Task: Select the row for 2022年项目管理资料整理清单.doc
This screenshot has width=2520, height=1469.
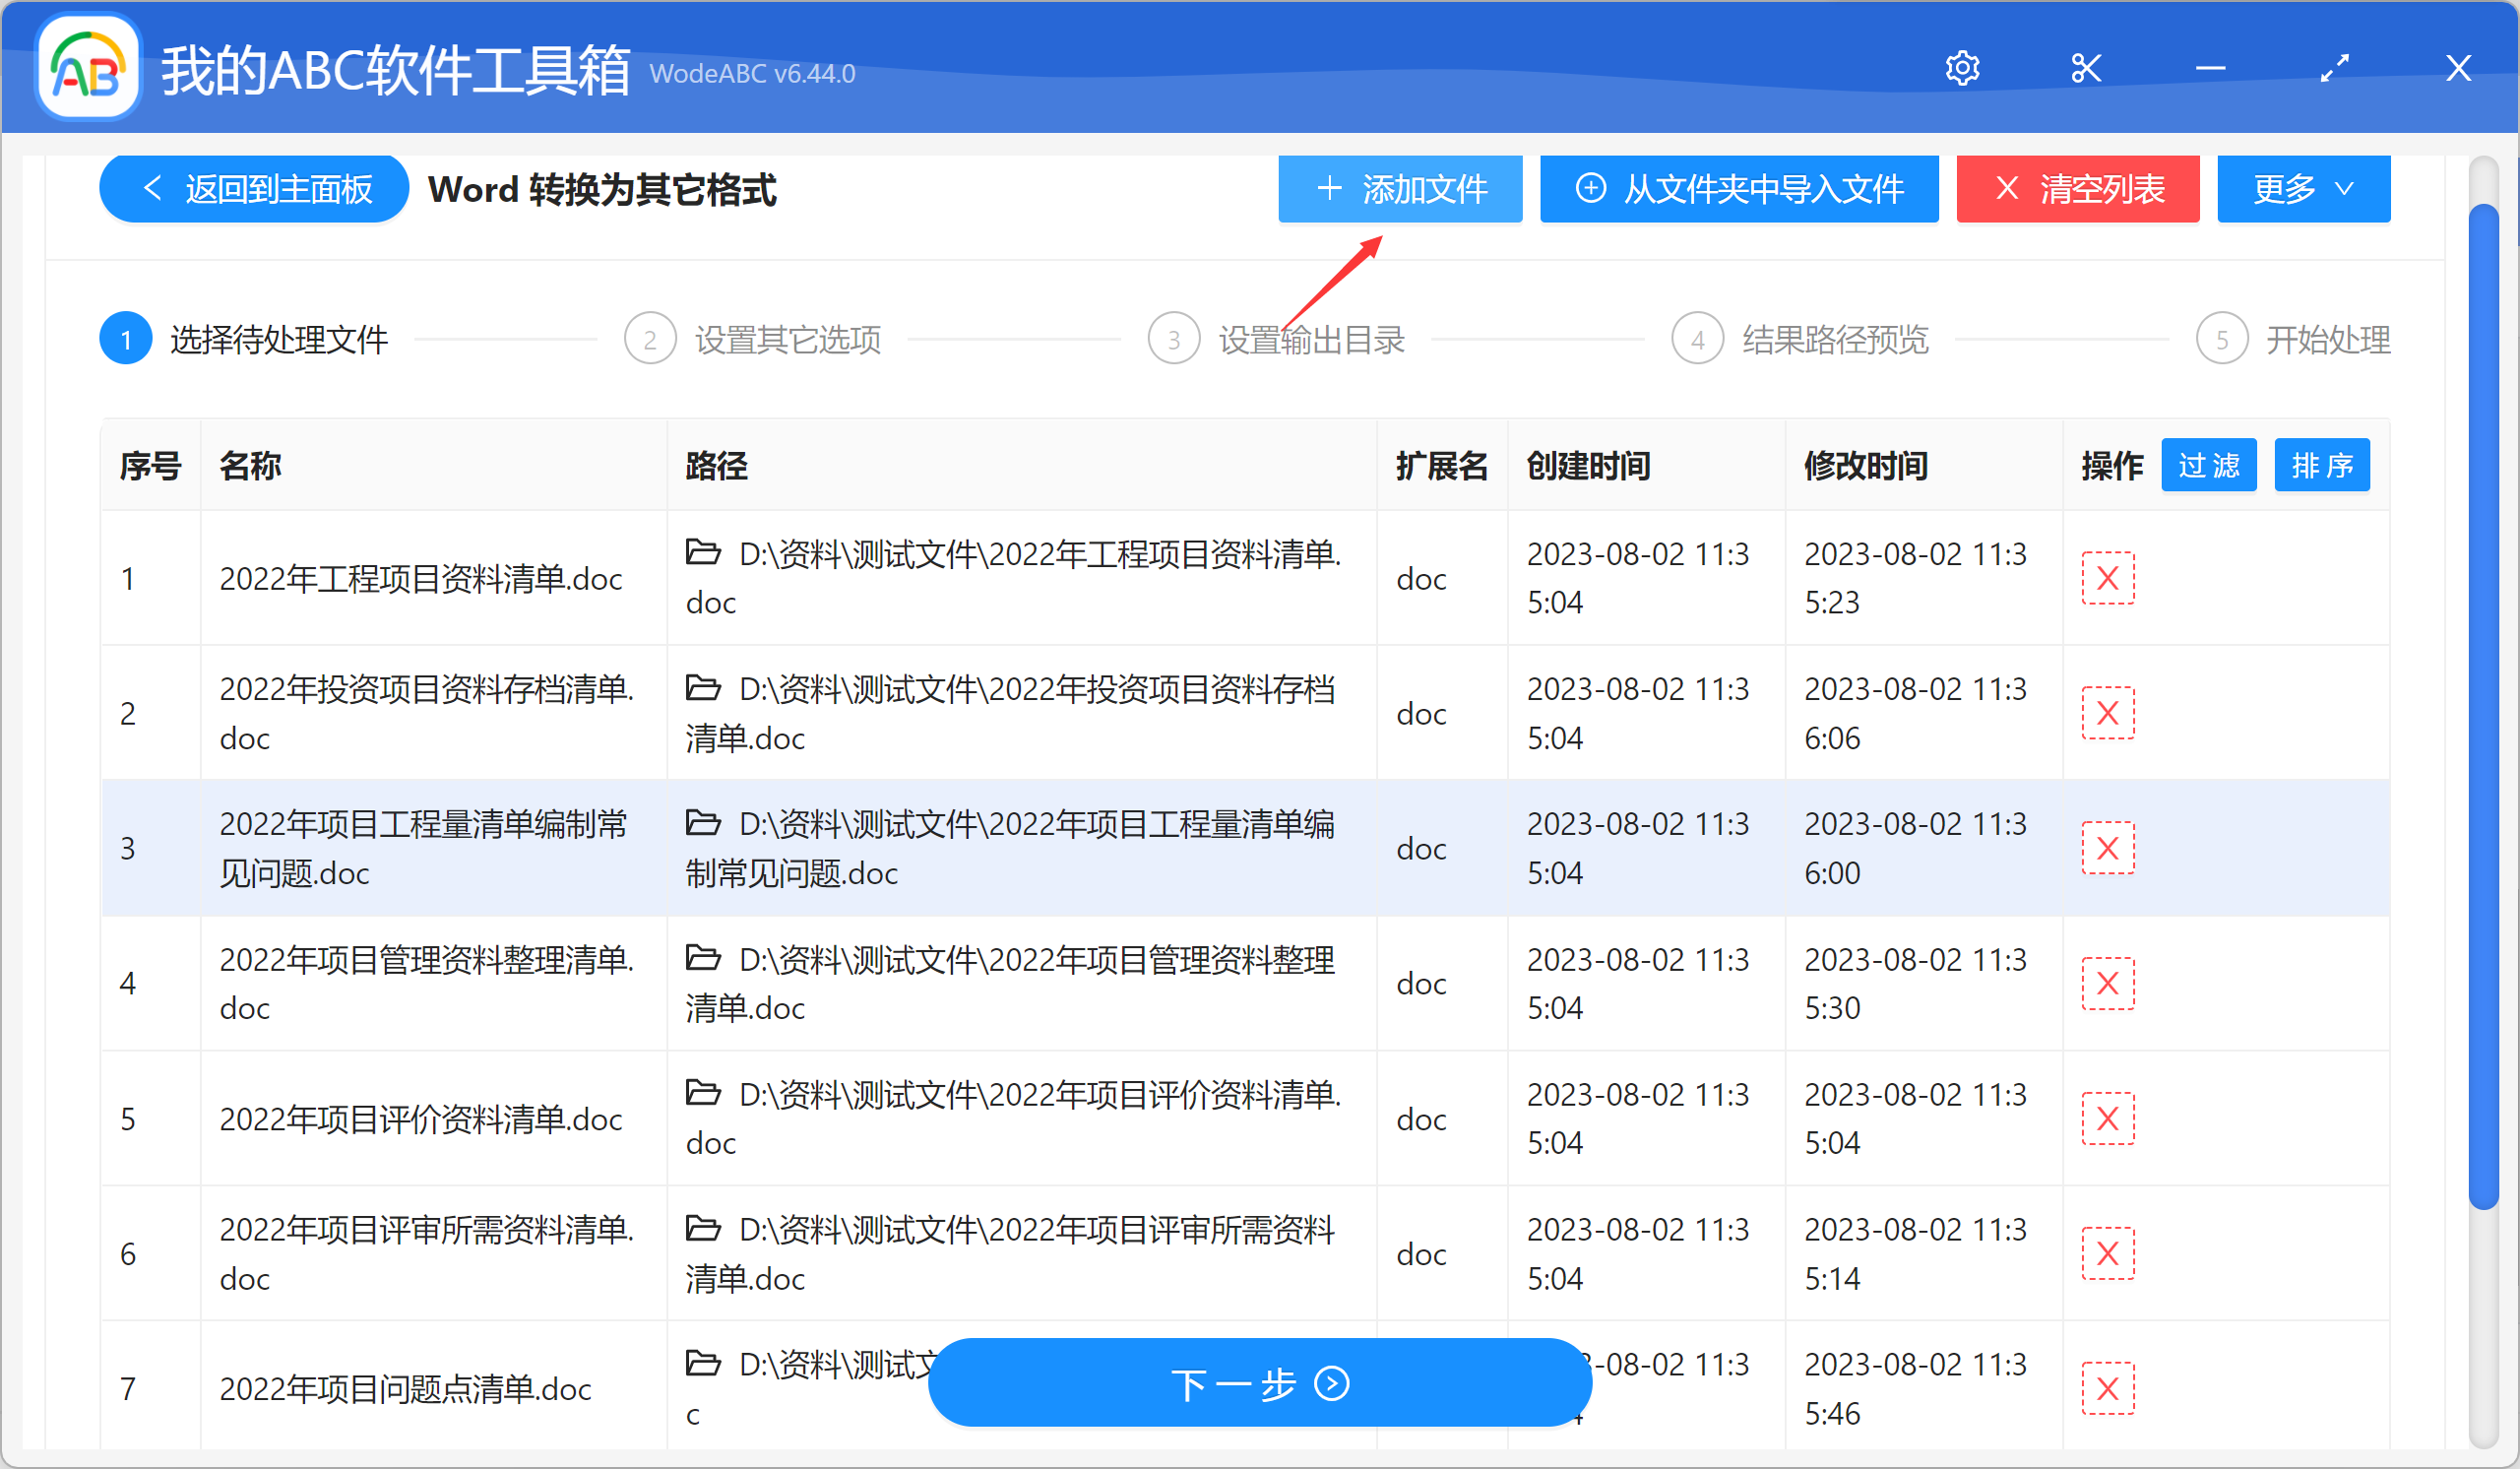Action: pyautogui.click(x=428, y=983)
